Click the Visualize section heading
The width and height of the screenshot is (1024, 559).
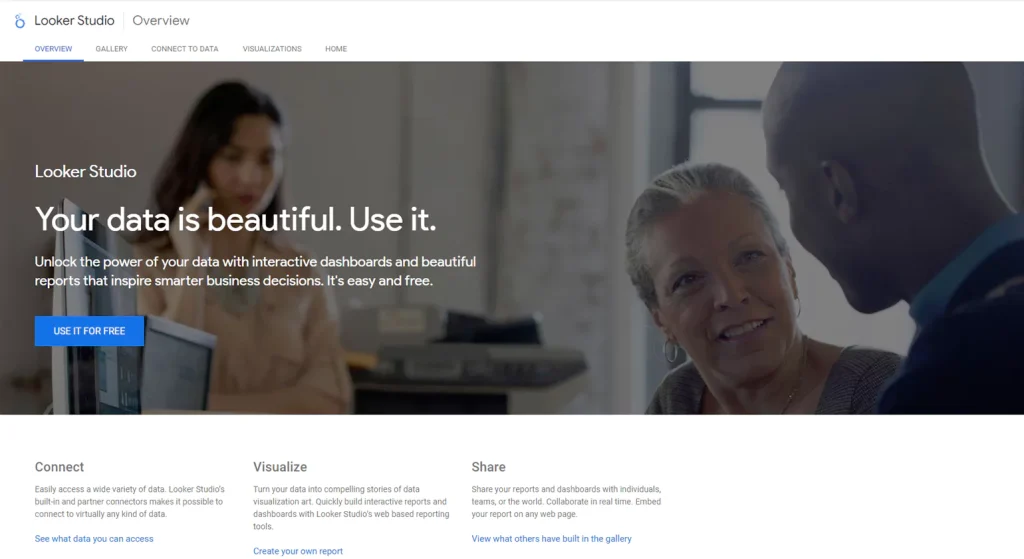point(280,467)
